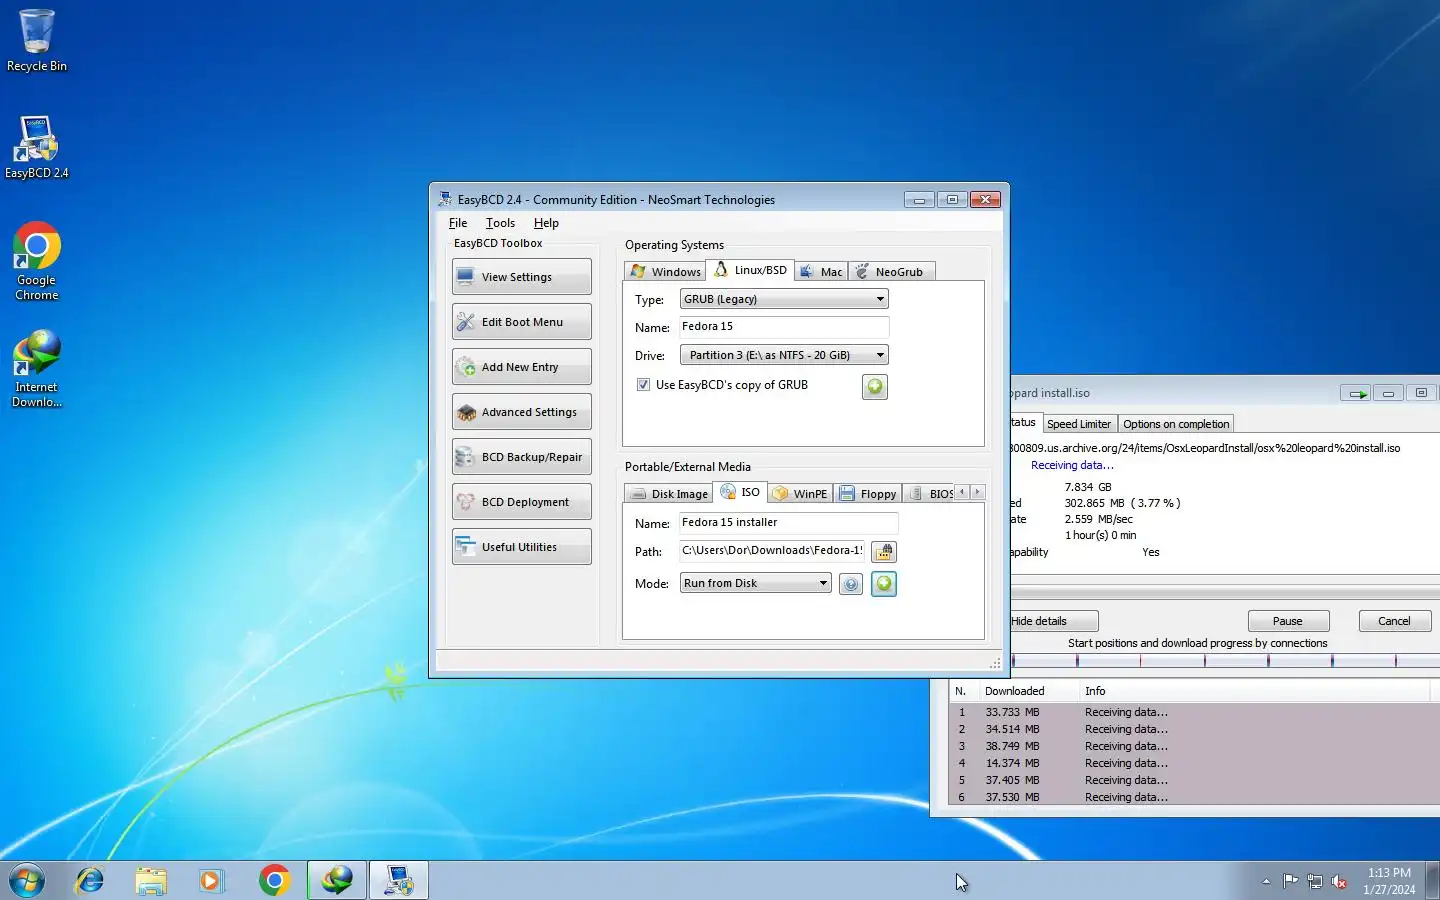Open Windows Explorer folder from taskbar

151,880
